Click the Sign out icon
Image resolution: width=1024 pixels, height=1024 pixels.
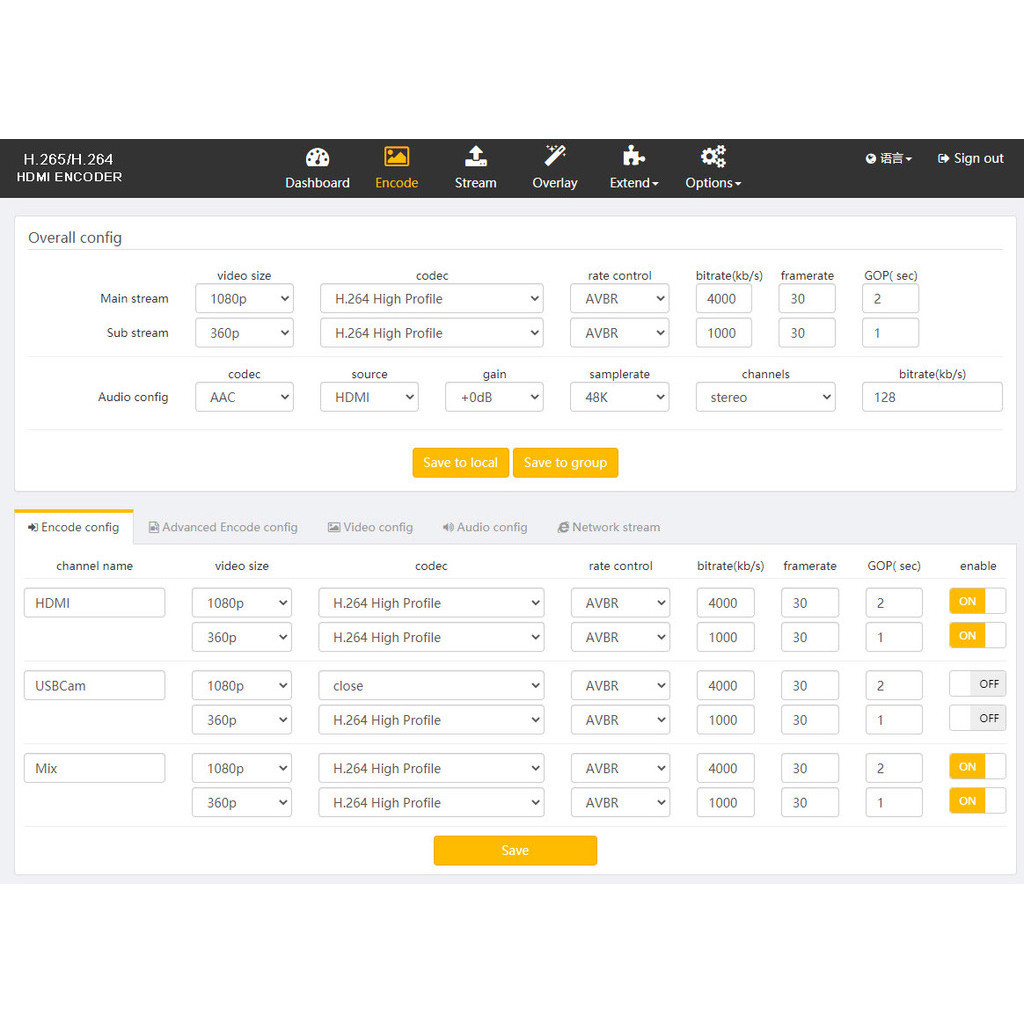(943, 159)
